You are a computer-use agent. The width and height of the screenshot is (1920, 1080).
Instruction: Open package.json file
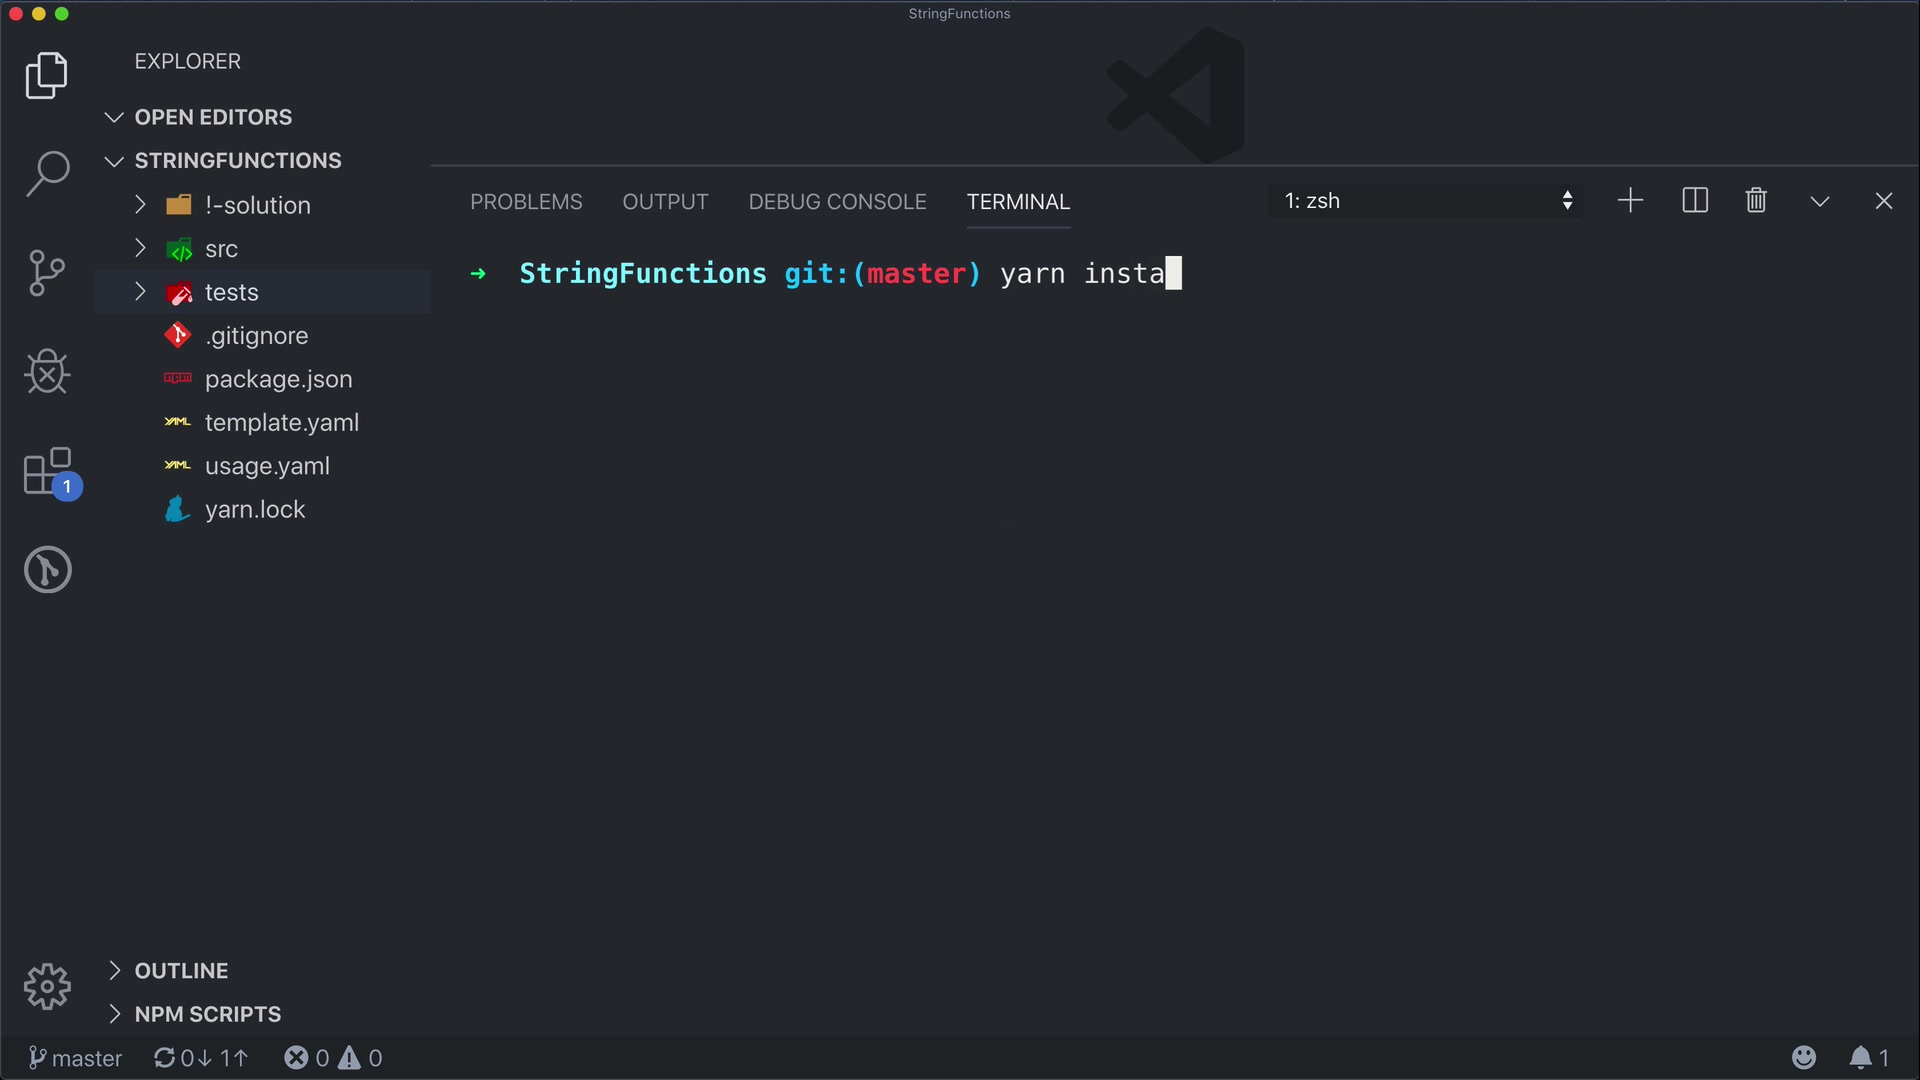[278, 379]
